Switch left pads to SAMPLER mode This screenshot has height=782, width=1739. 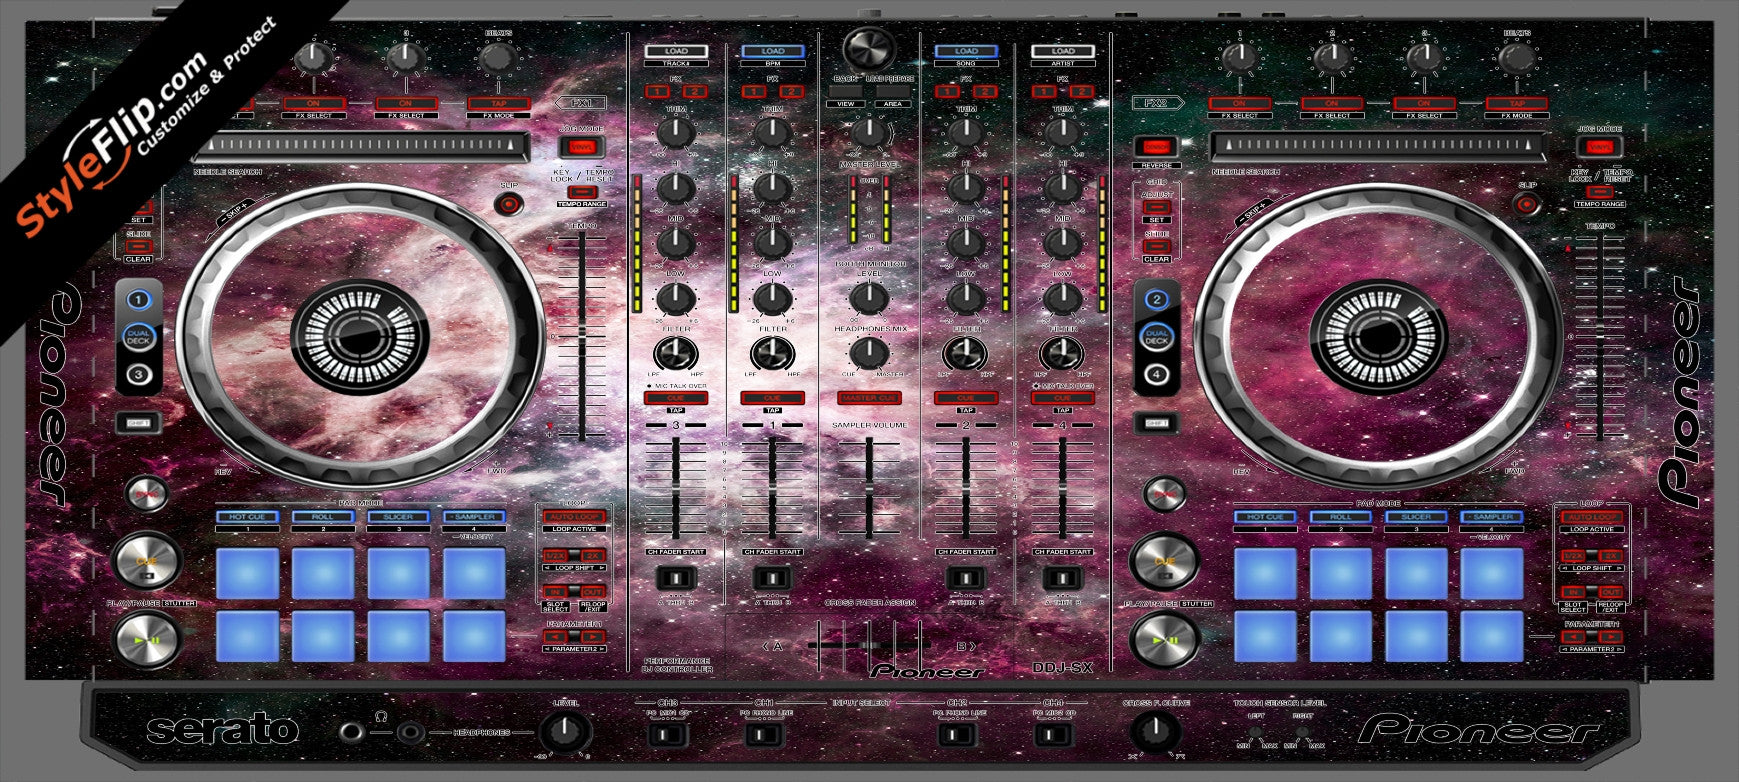474,517
